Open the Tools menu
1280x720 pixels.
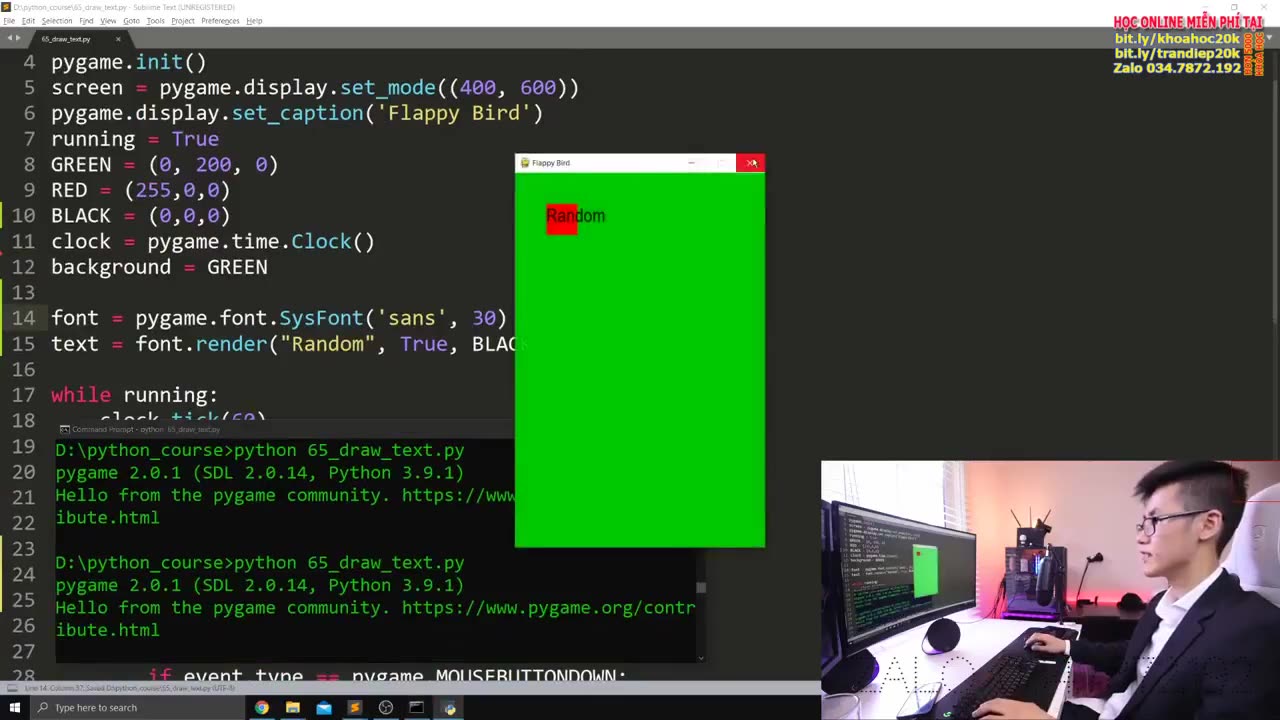(x=155, y=20)
